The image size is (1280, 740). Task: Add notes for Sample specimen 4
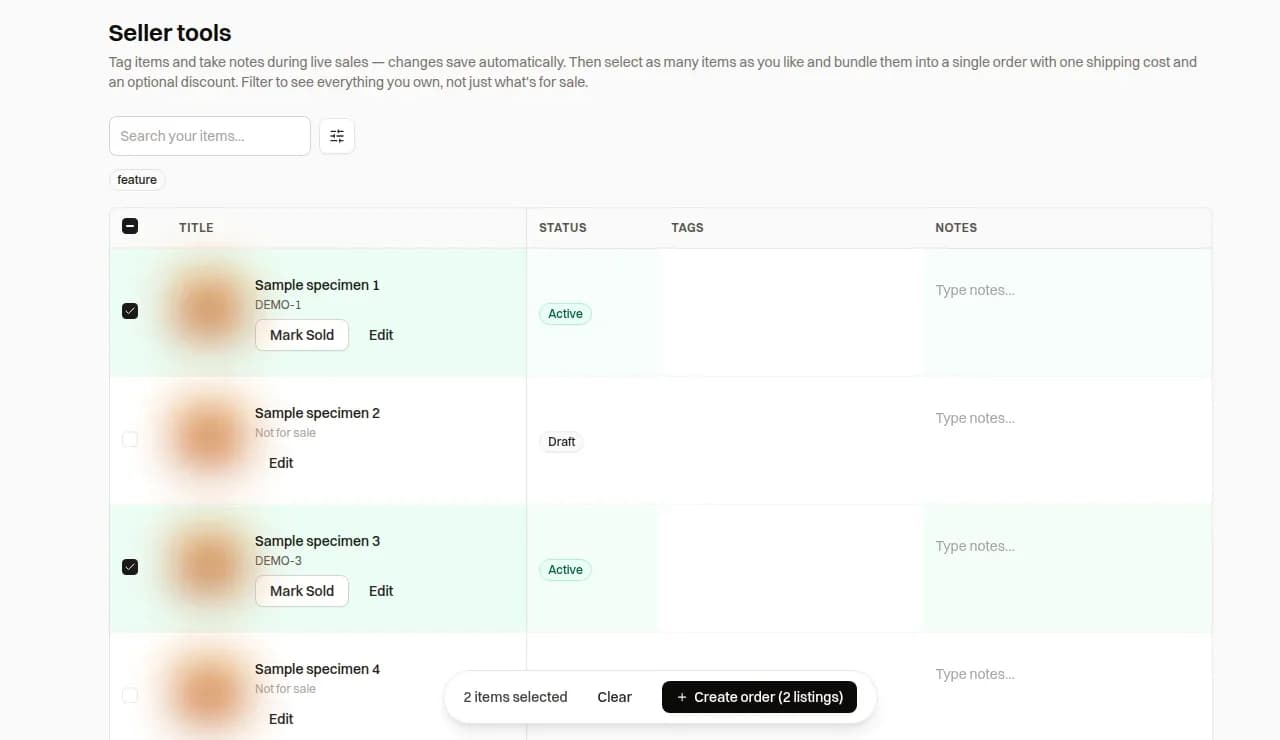(1067, 687)
